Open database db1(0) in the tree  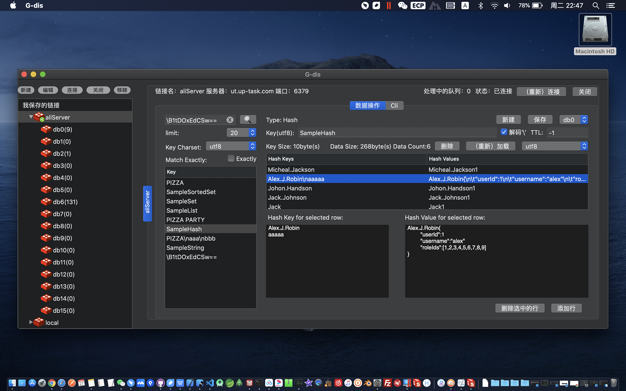coord(62,141)
